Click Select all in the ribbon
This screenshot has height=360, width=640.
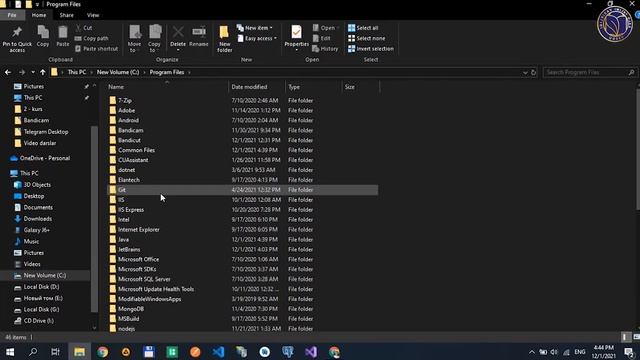[363, 28]
